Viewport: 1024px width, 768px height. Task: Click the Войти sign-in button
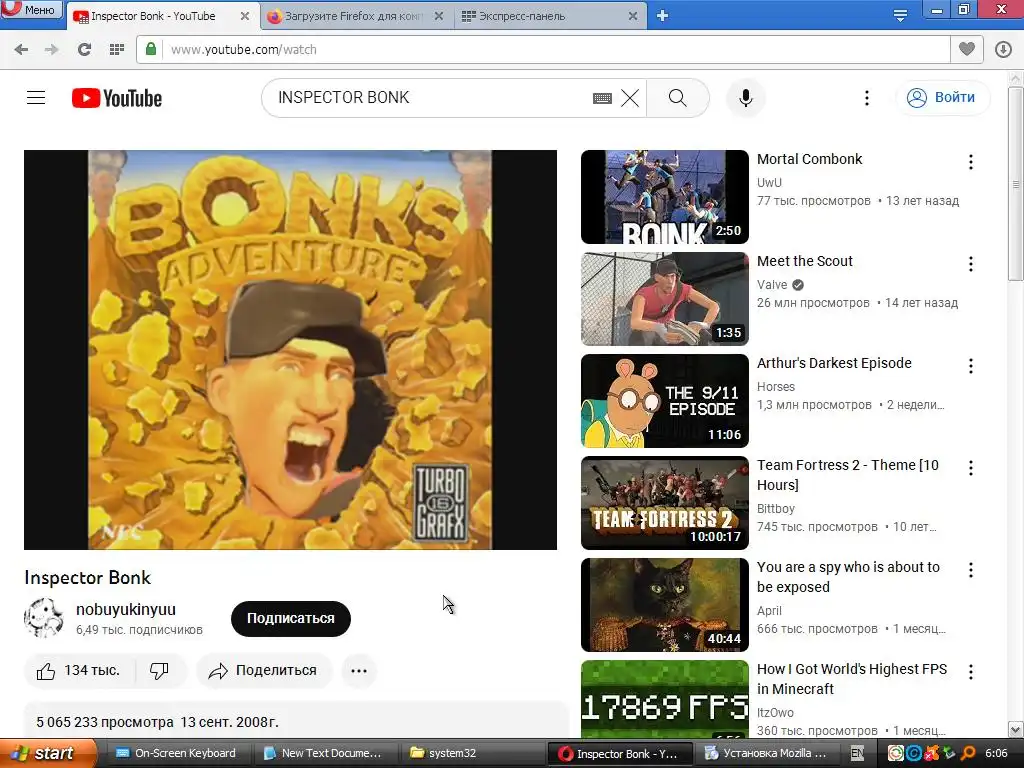point(943,98)
